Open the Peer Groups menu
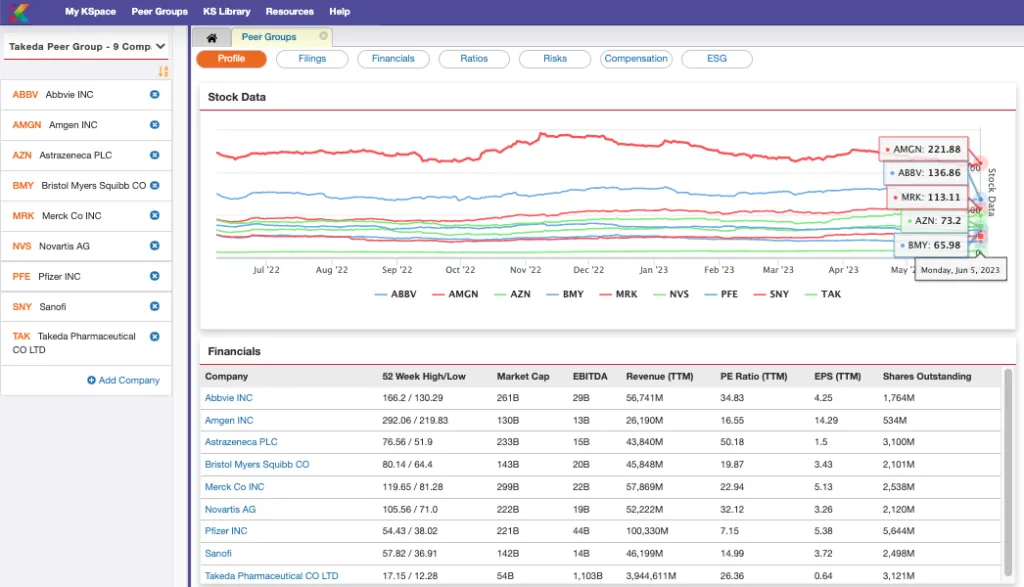This screenshot has width=1024, height=587. [159, 12]
